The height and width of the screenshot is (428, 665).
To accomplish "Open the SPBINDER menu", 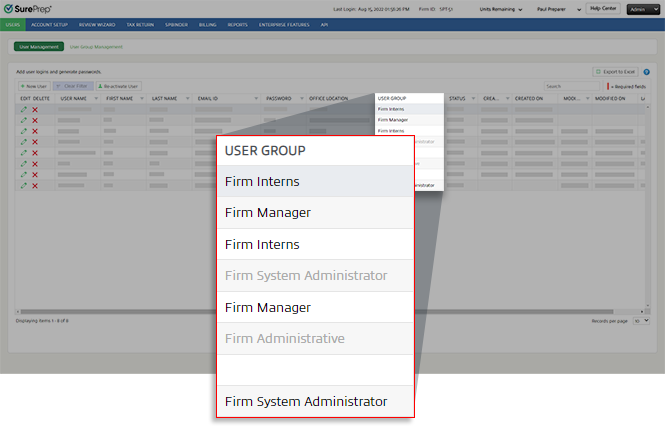I will click(x=176, y=25).
